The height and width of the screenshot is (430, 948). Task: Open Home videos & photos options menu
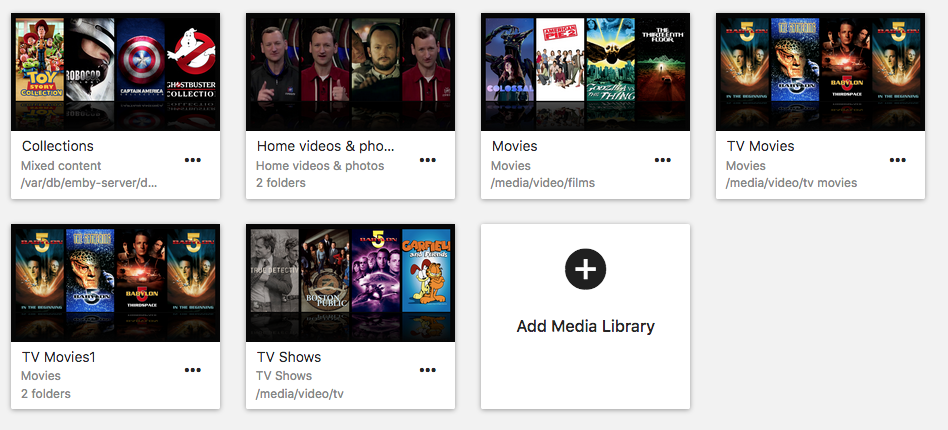coord(427,160)
